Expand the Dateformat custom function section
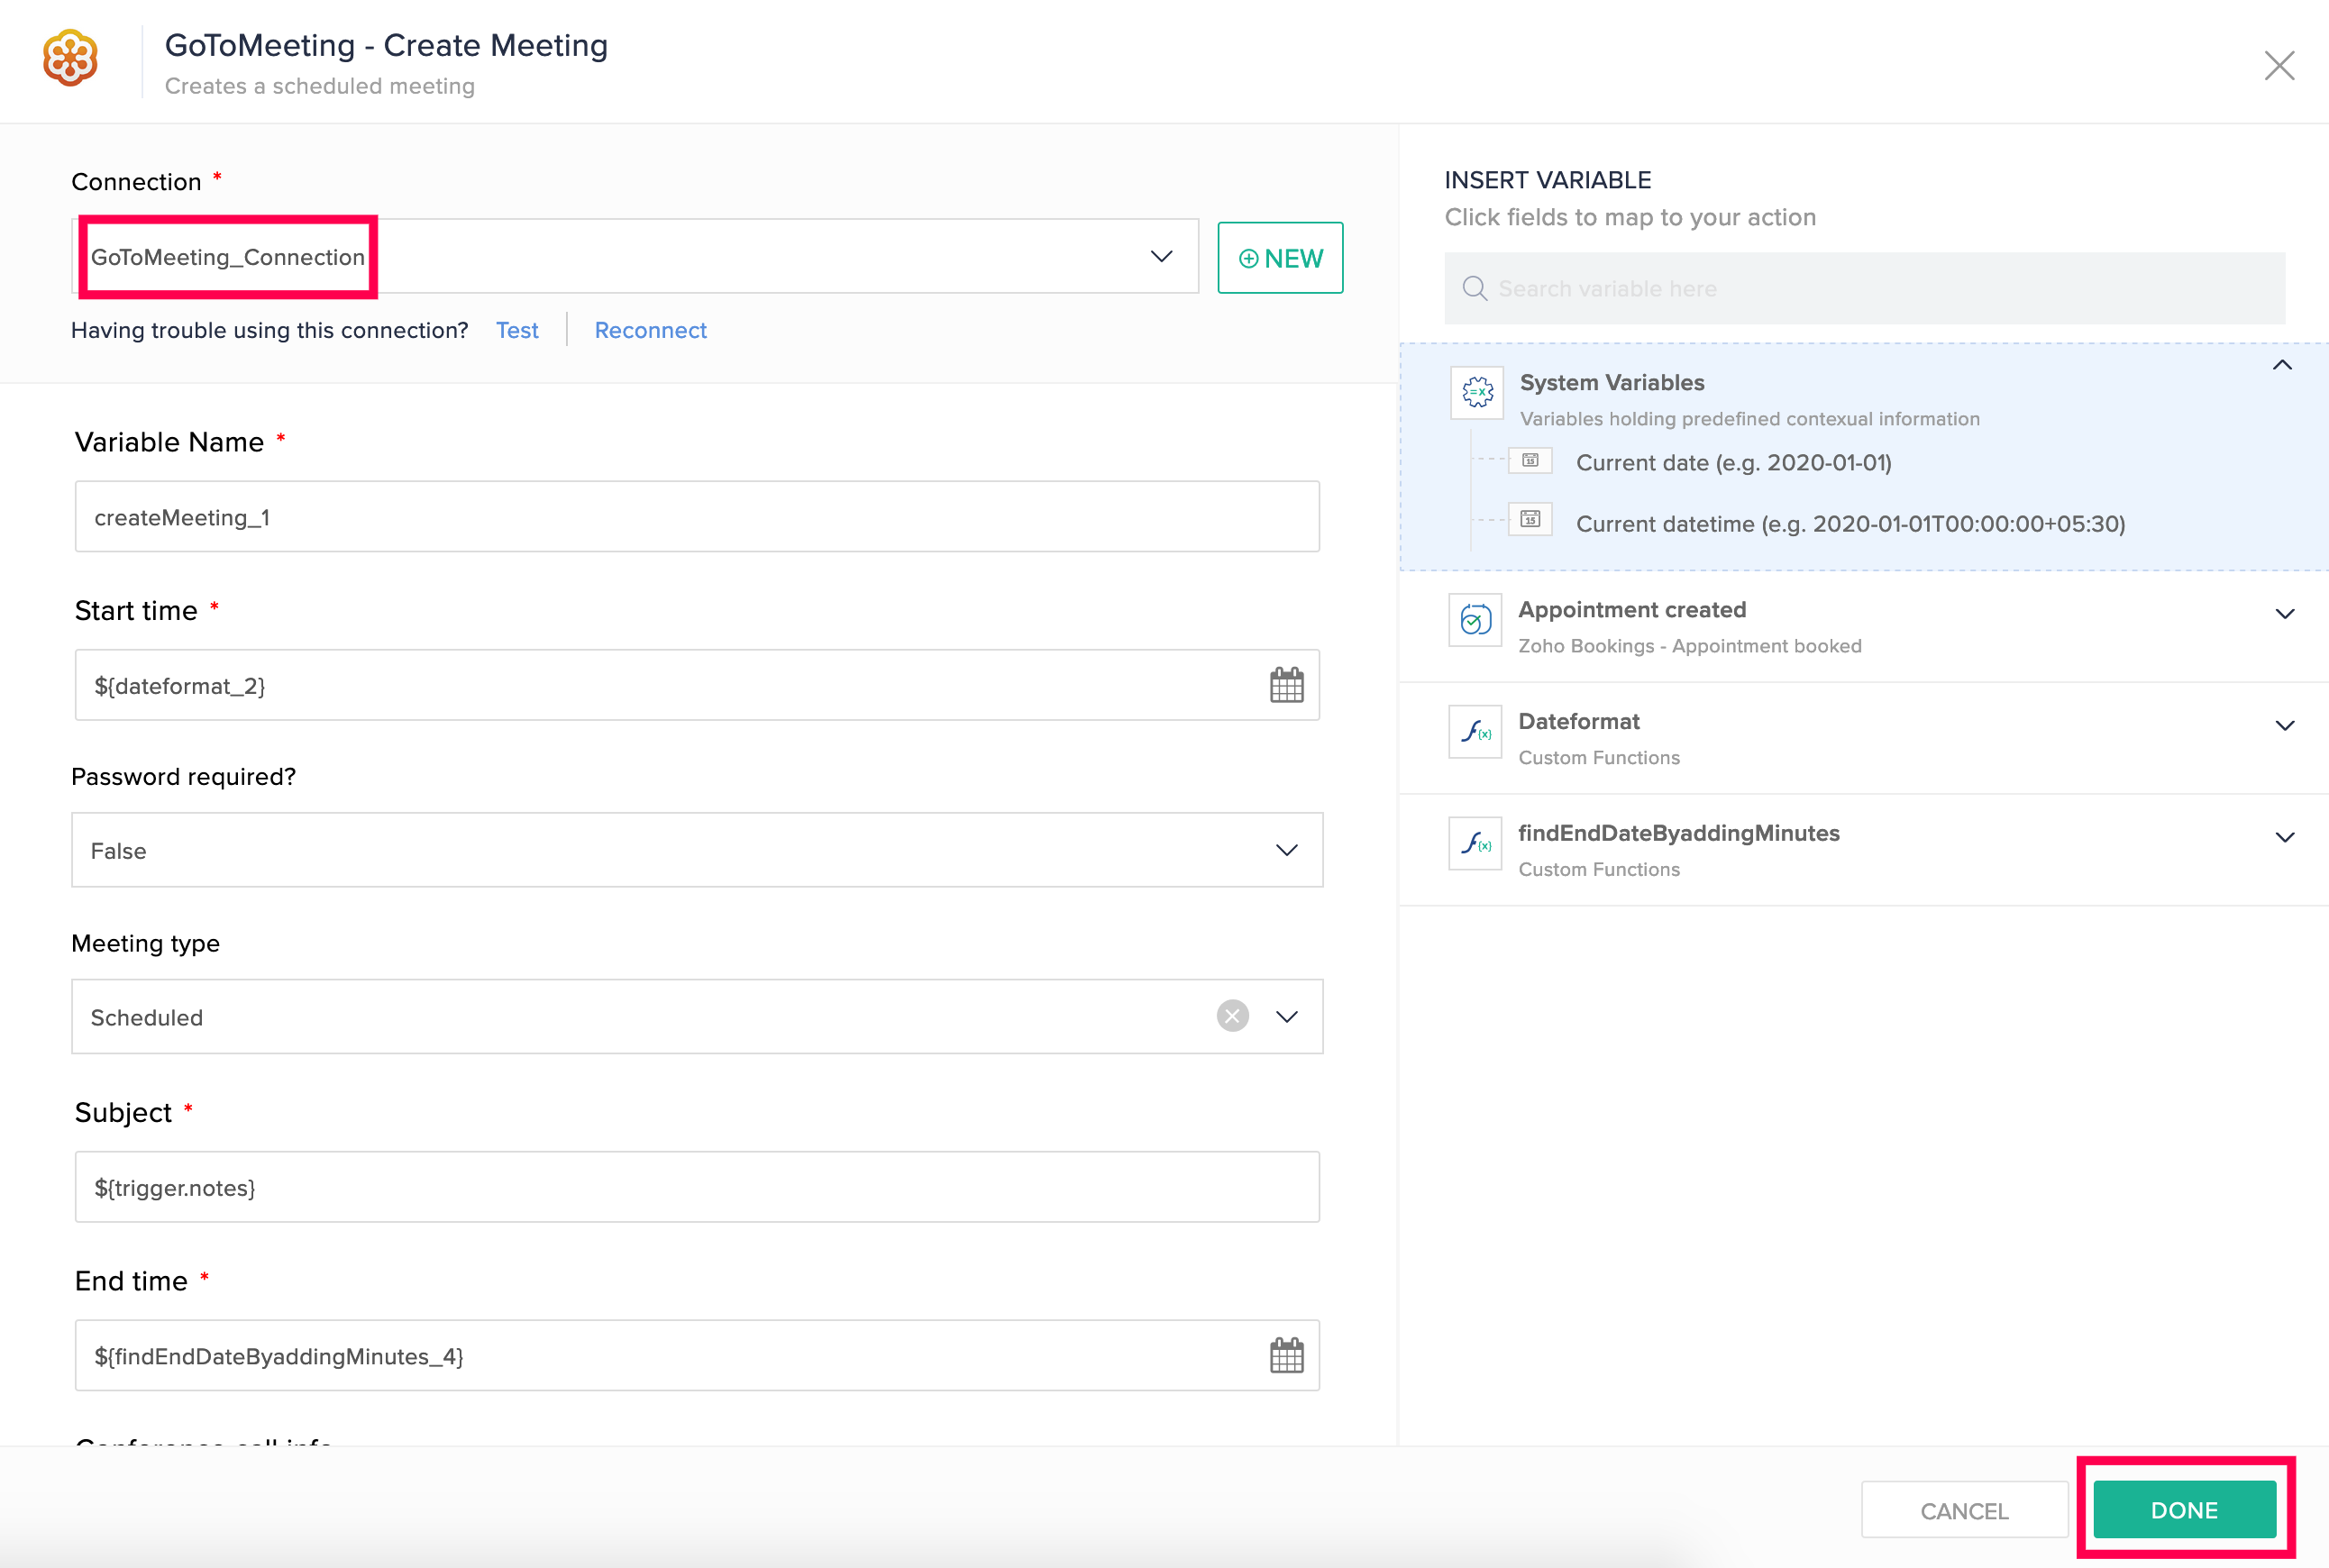Image resolution: width=2329 pixels, height=1568 pixels. tap(2284, 726)
